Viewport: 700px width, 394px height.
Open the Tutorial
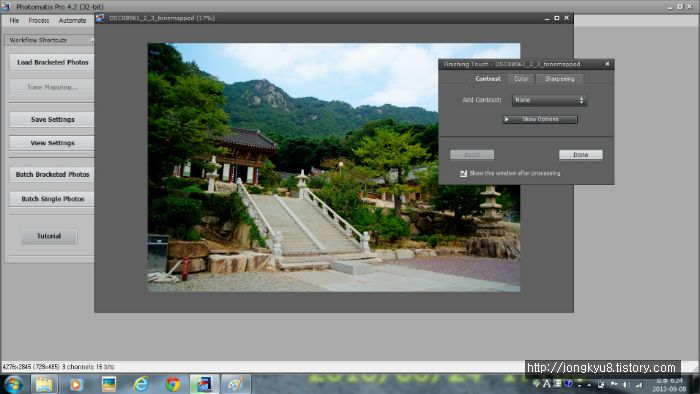[x=49, y=236]
